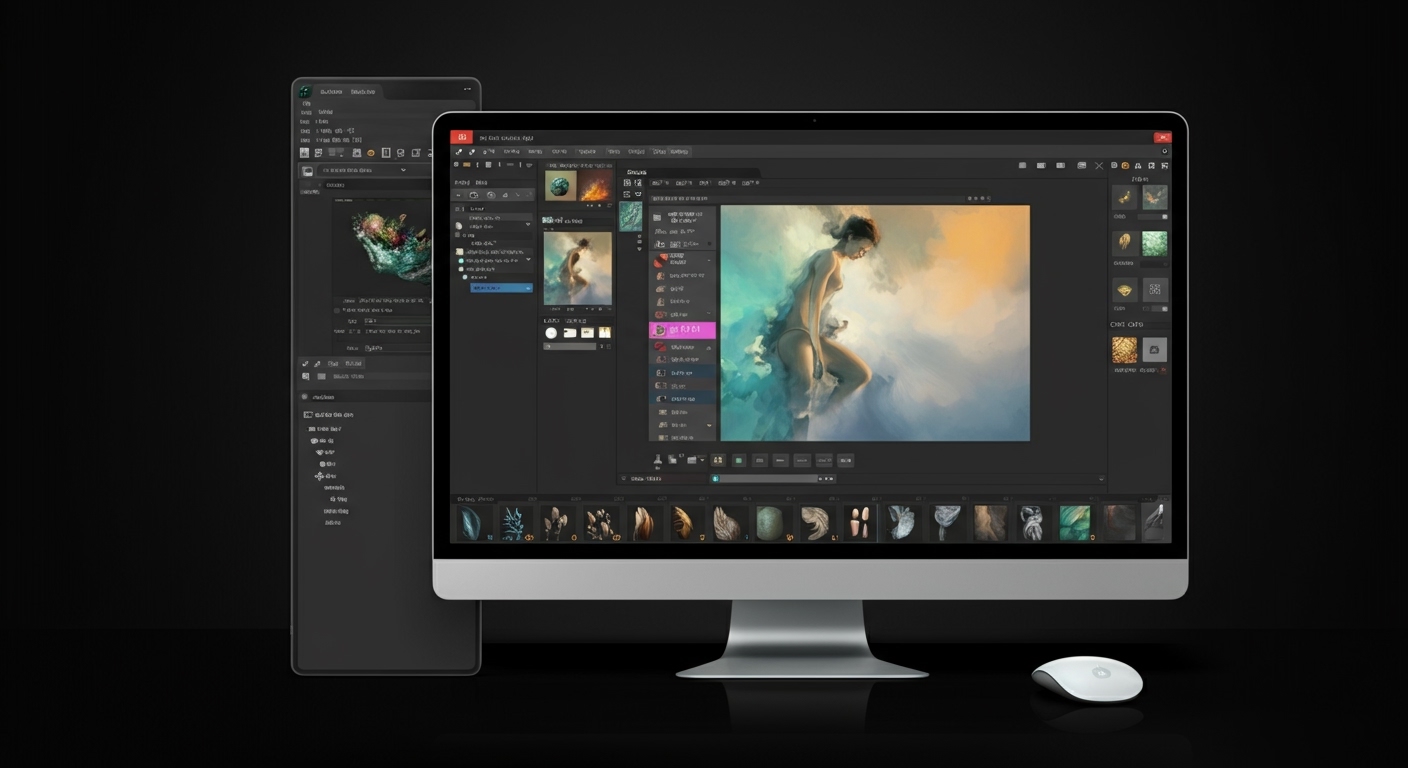
Task: Collapse the chevron next to the gold layer entry
Action: coord(711,426)
